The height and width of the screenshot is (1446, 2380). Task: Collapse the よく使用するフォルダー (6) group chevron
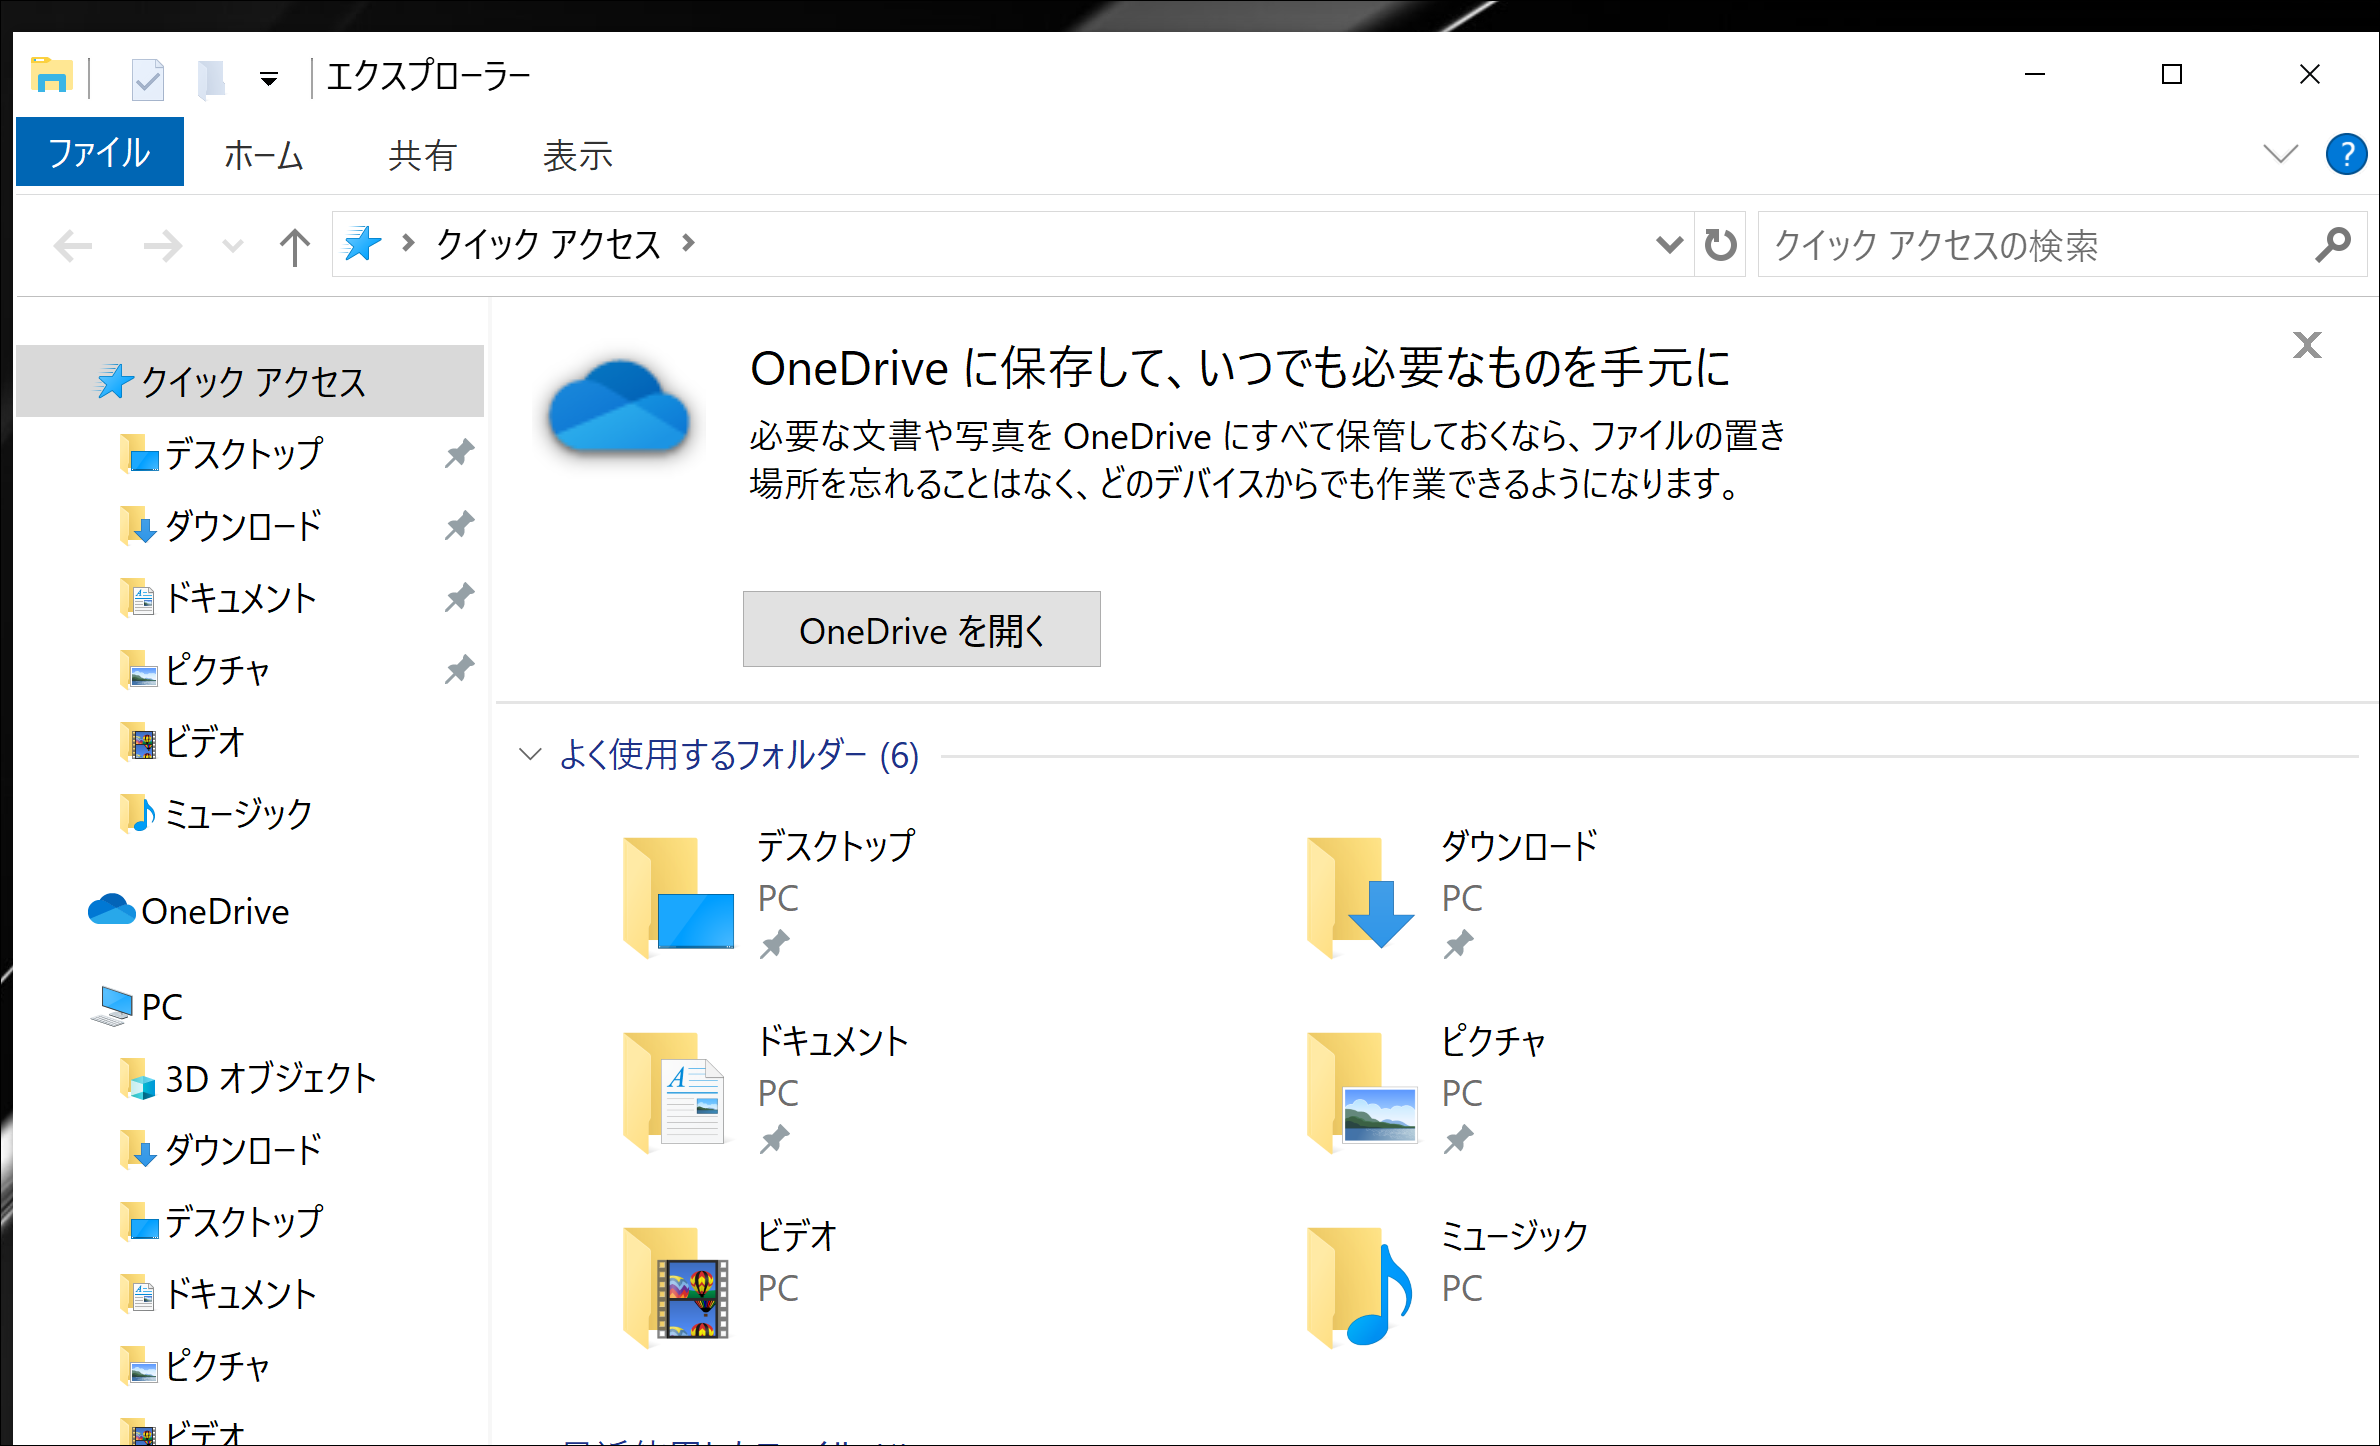click(x=530, y=754)
